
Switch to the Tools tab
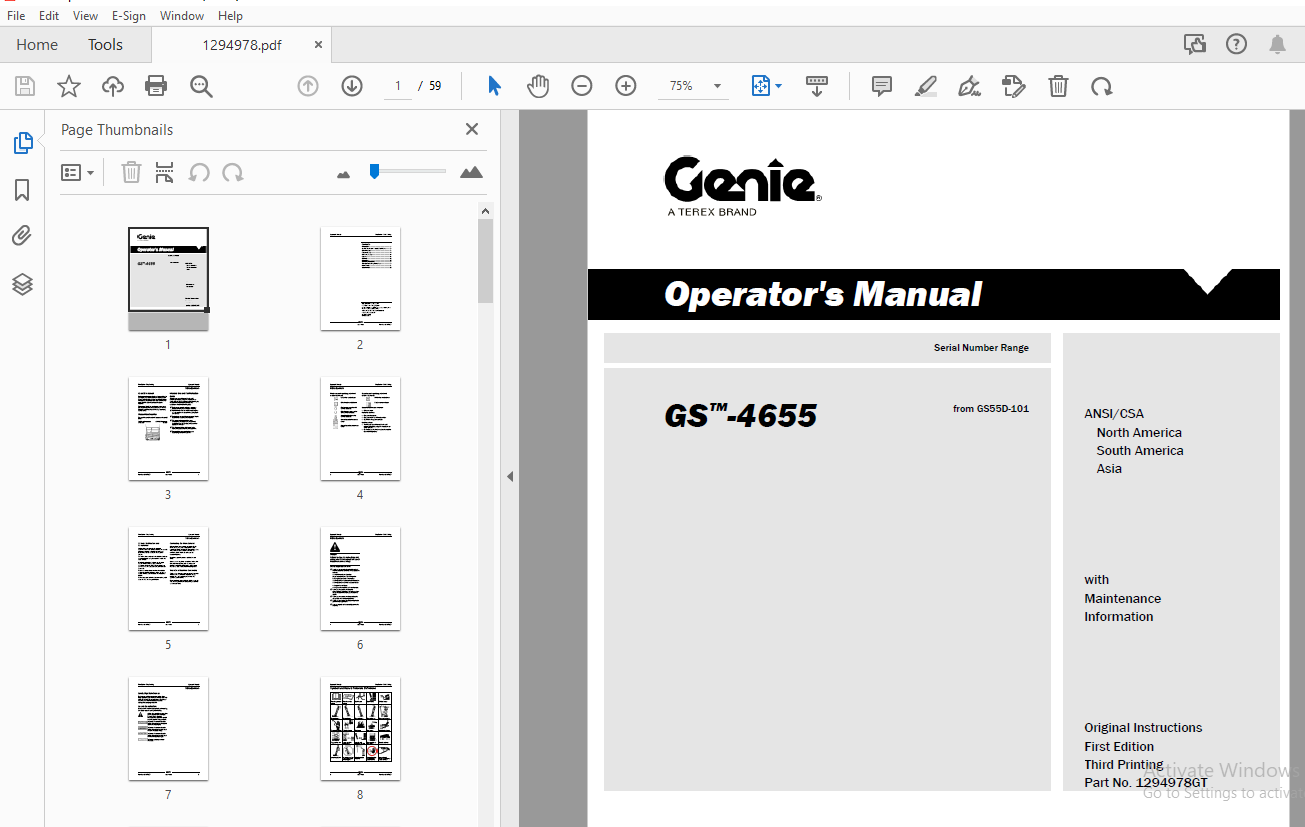pos(105,44)
